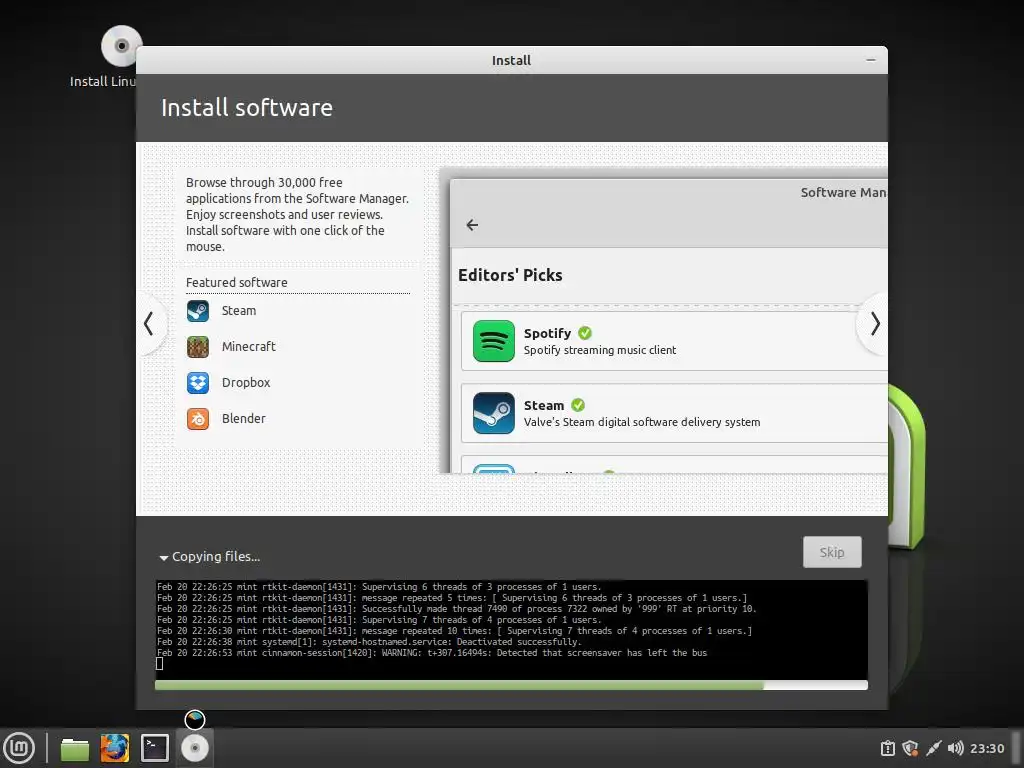Image resolution: width=1024 pixels, height=768 pixels.
Task: Click the green verified check beside Steam
Action: (x=578, y=405)
